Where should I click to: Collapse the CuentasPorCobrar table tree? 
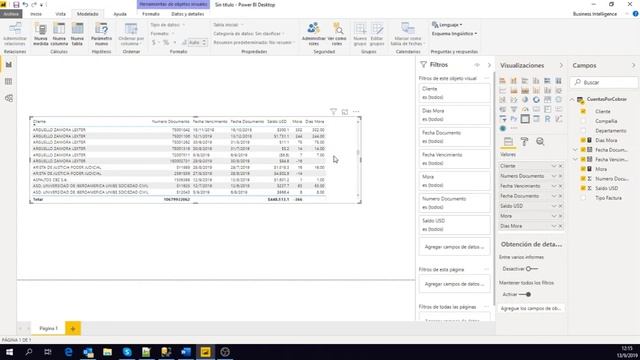572,100
